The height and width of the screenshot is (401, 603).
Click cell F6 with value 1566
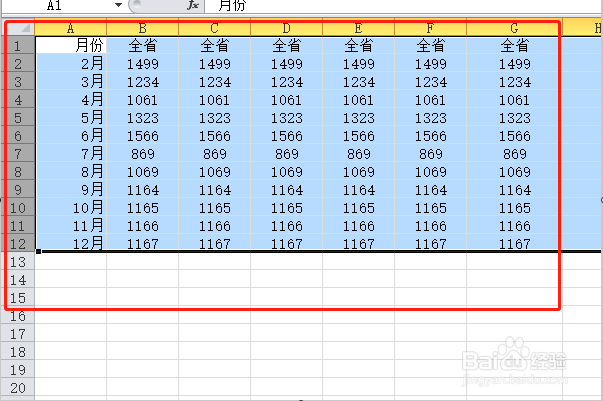tap(430, 135)
